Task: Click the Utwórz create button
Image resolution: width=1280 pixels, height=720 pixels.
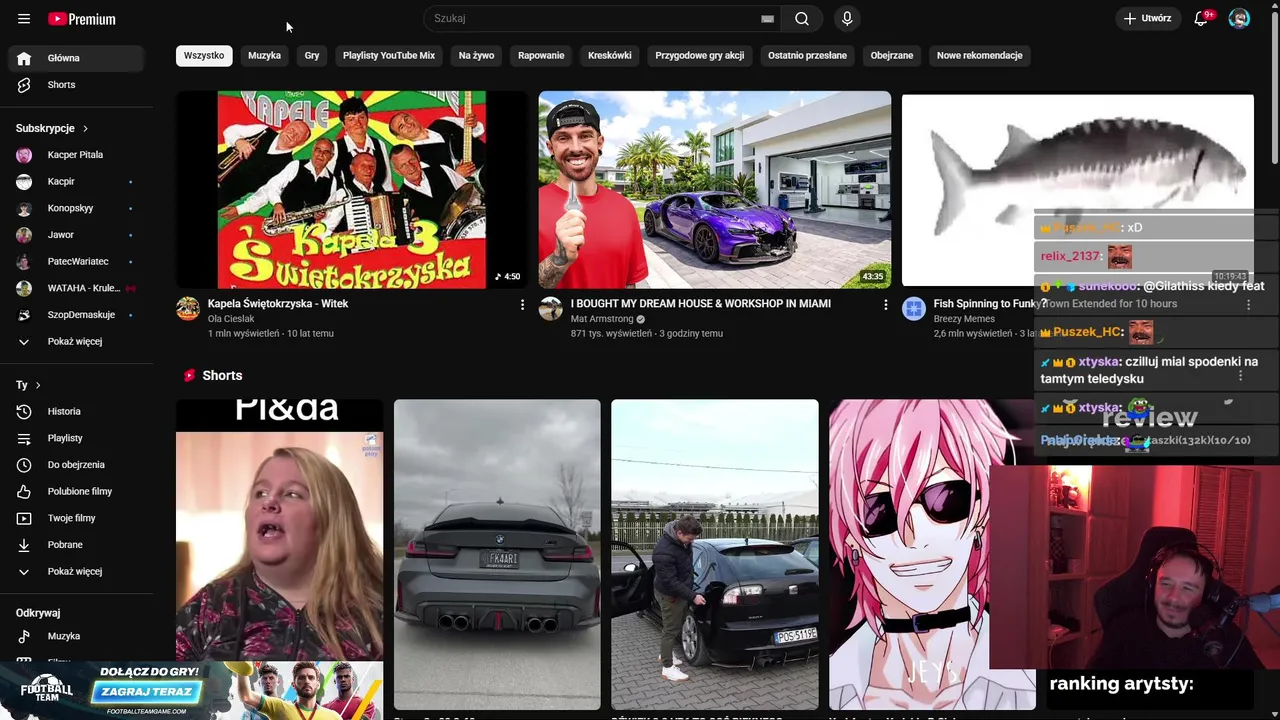Action: [x=1147, y=18]
